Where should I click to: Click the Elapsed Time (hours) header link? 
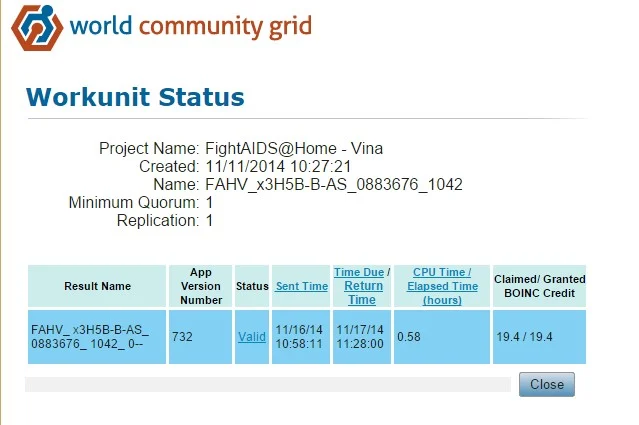tap(442, 293)
